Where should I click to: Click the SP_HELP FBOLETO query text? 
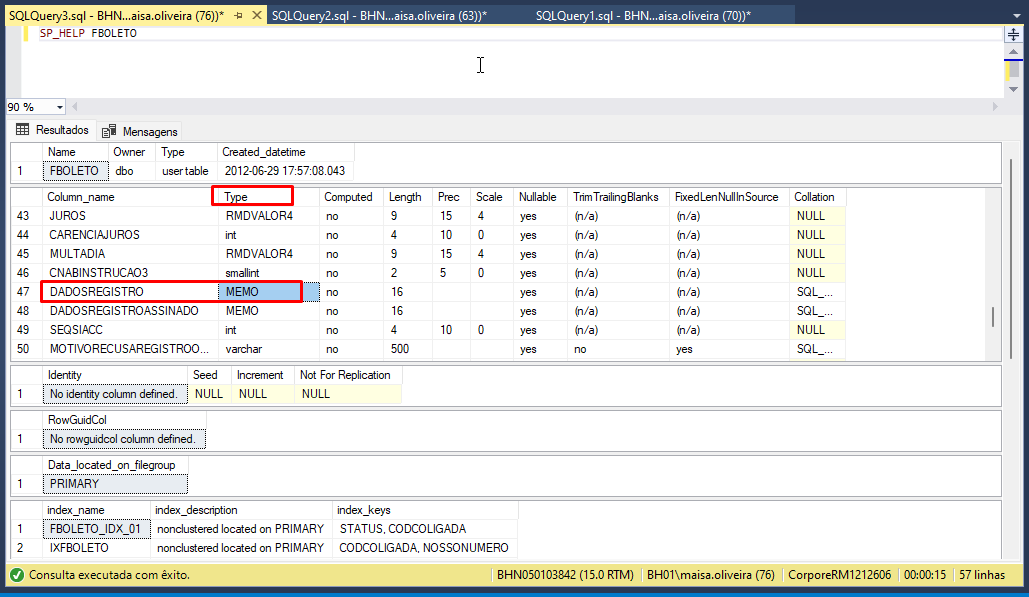click(x=88, y=33)
